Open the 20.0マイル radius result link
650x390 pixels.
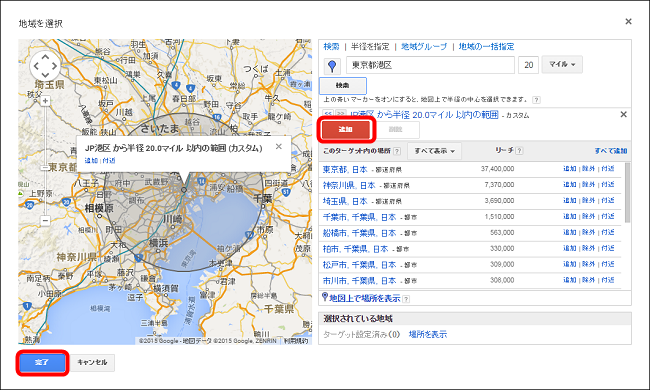tap(424, 114)
